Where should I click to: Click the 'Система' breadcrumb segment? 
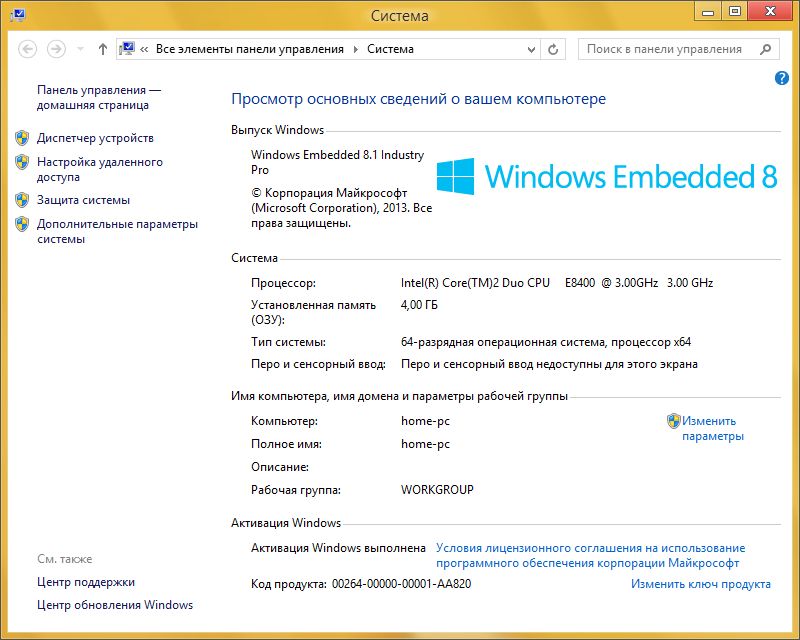point(390,49)
